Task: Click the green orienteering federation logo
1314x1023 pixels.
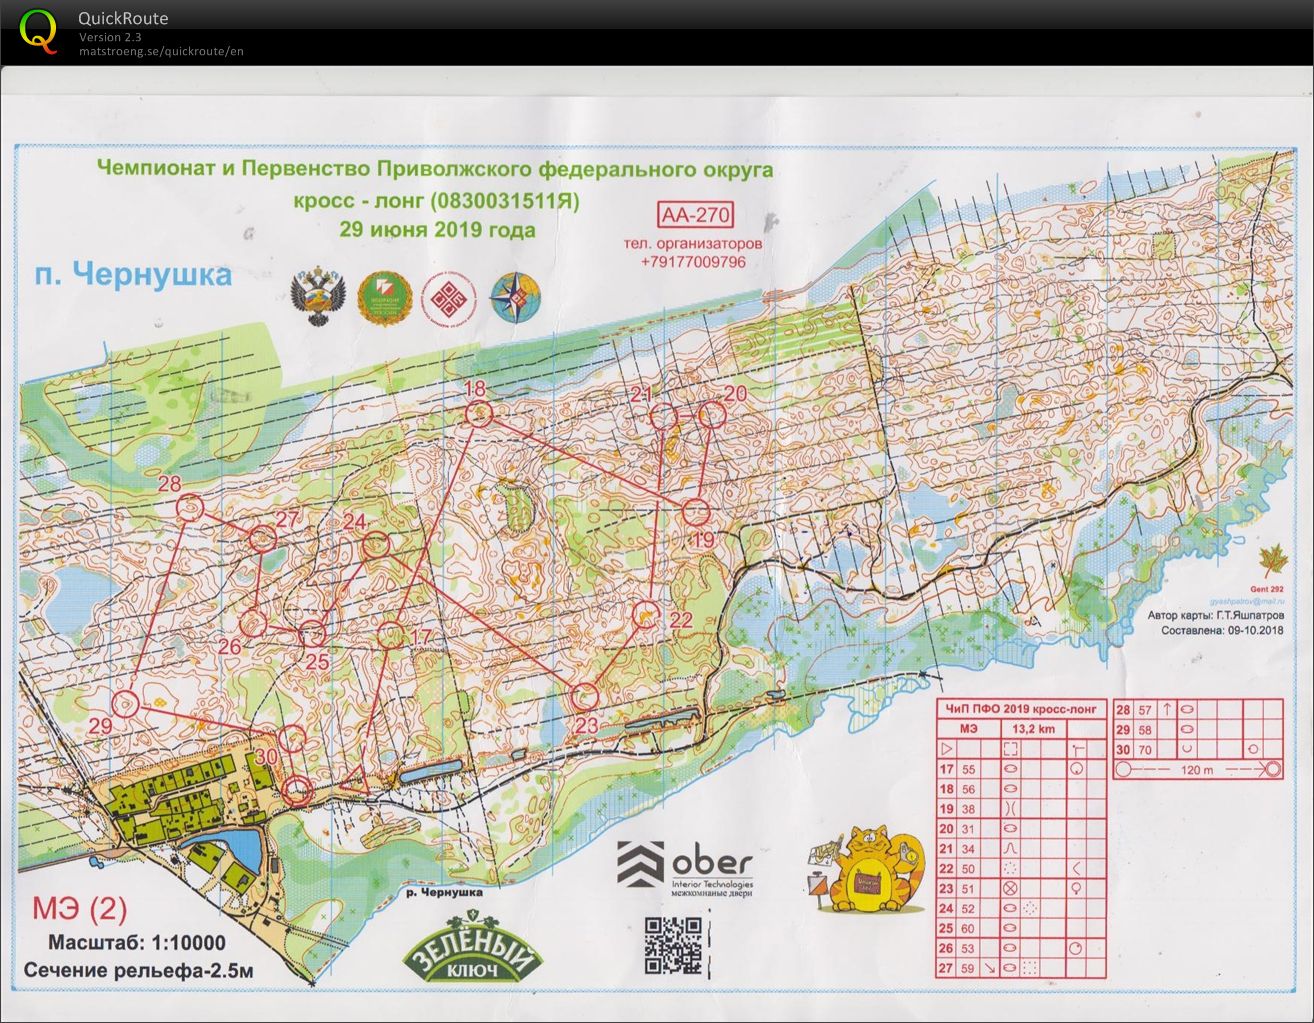Action: pos(383,298)
